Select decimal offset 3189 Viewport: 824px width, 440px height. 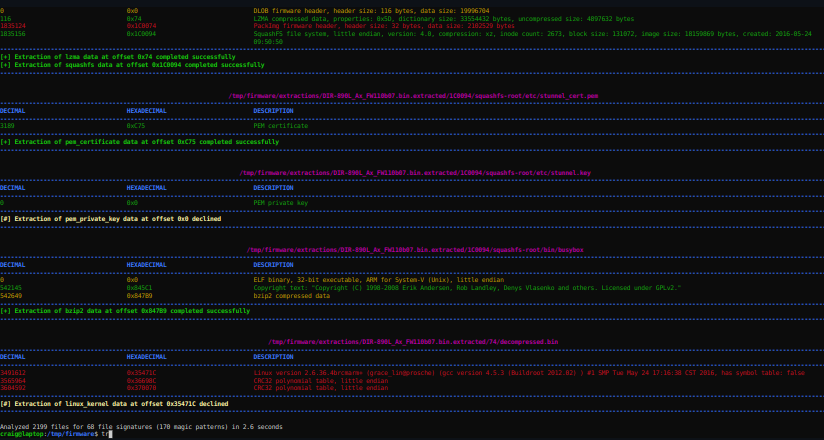[7, 126]
